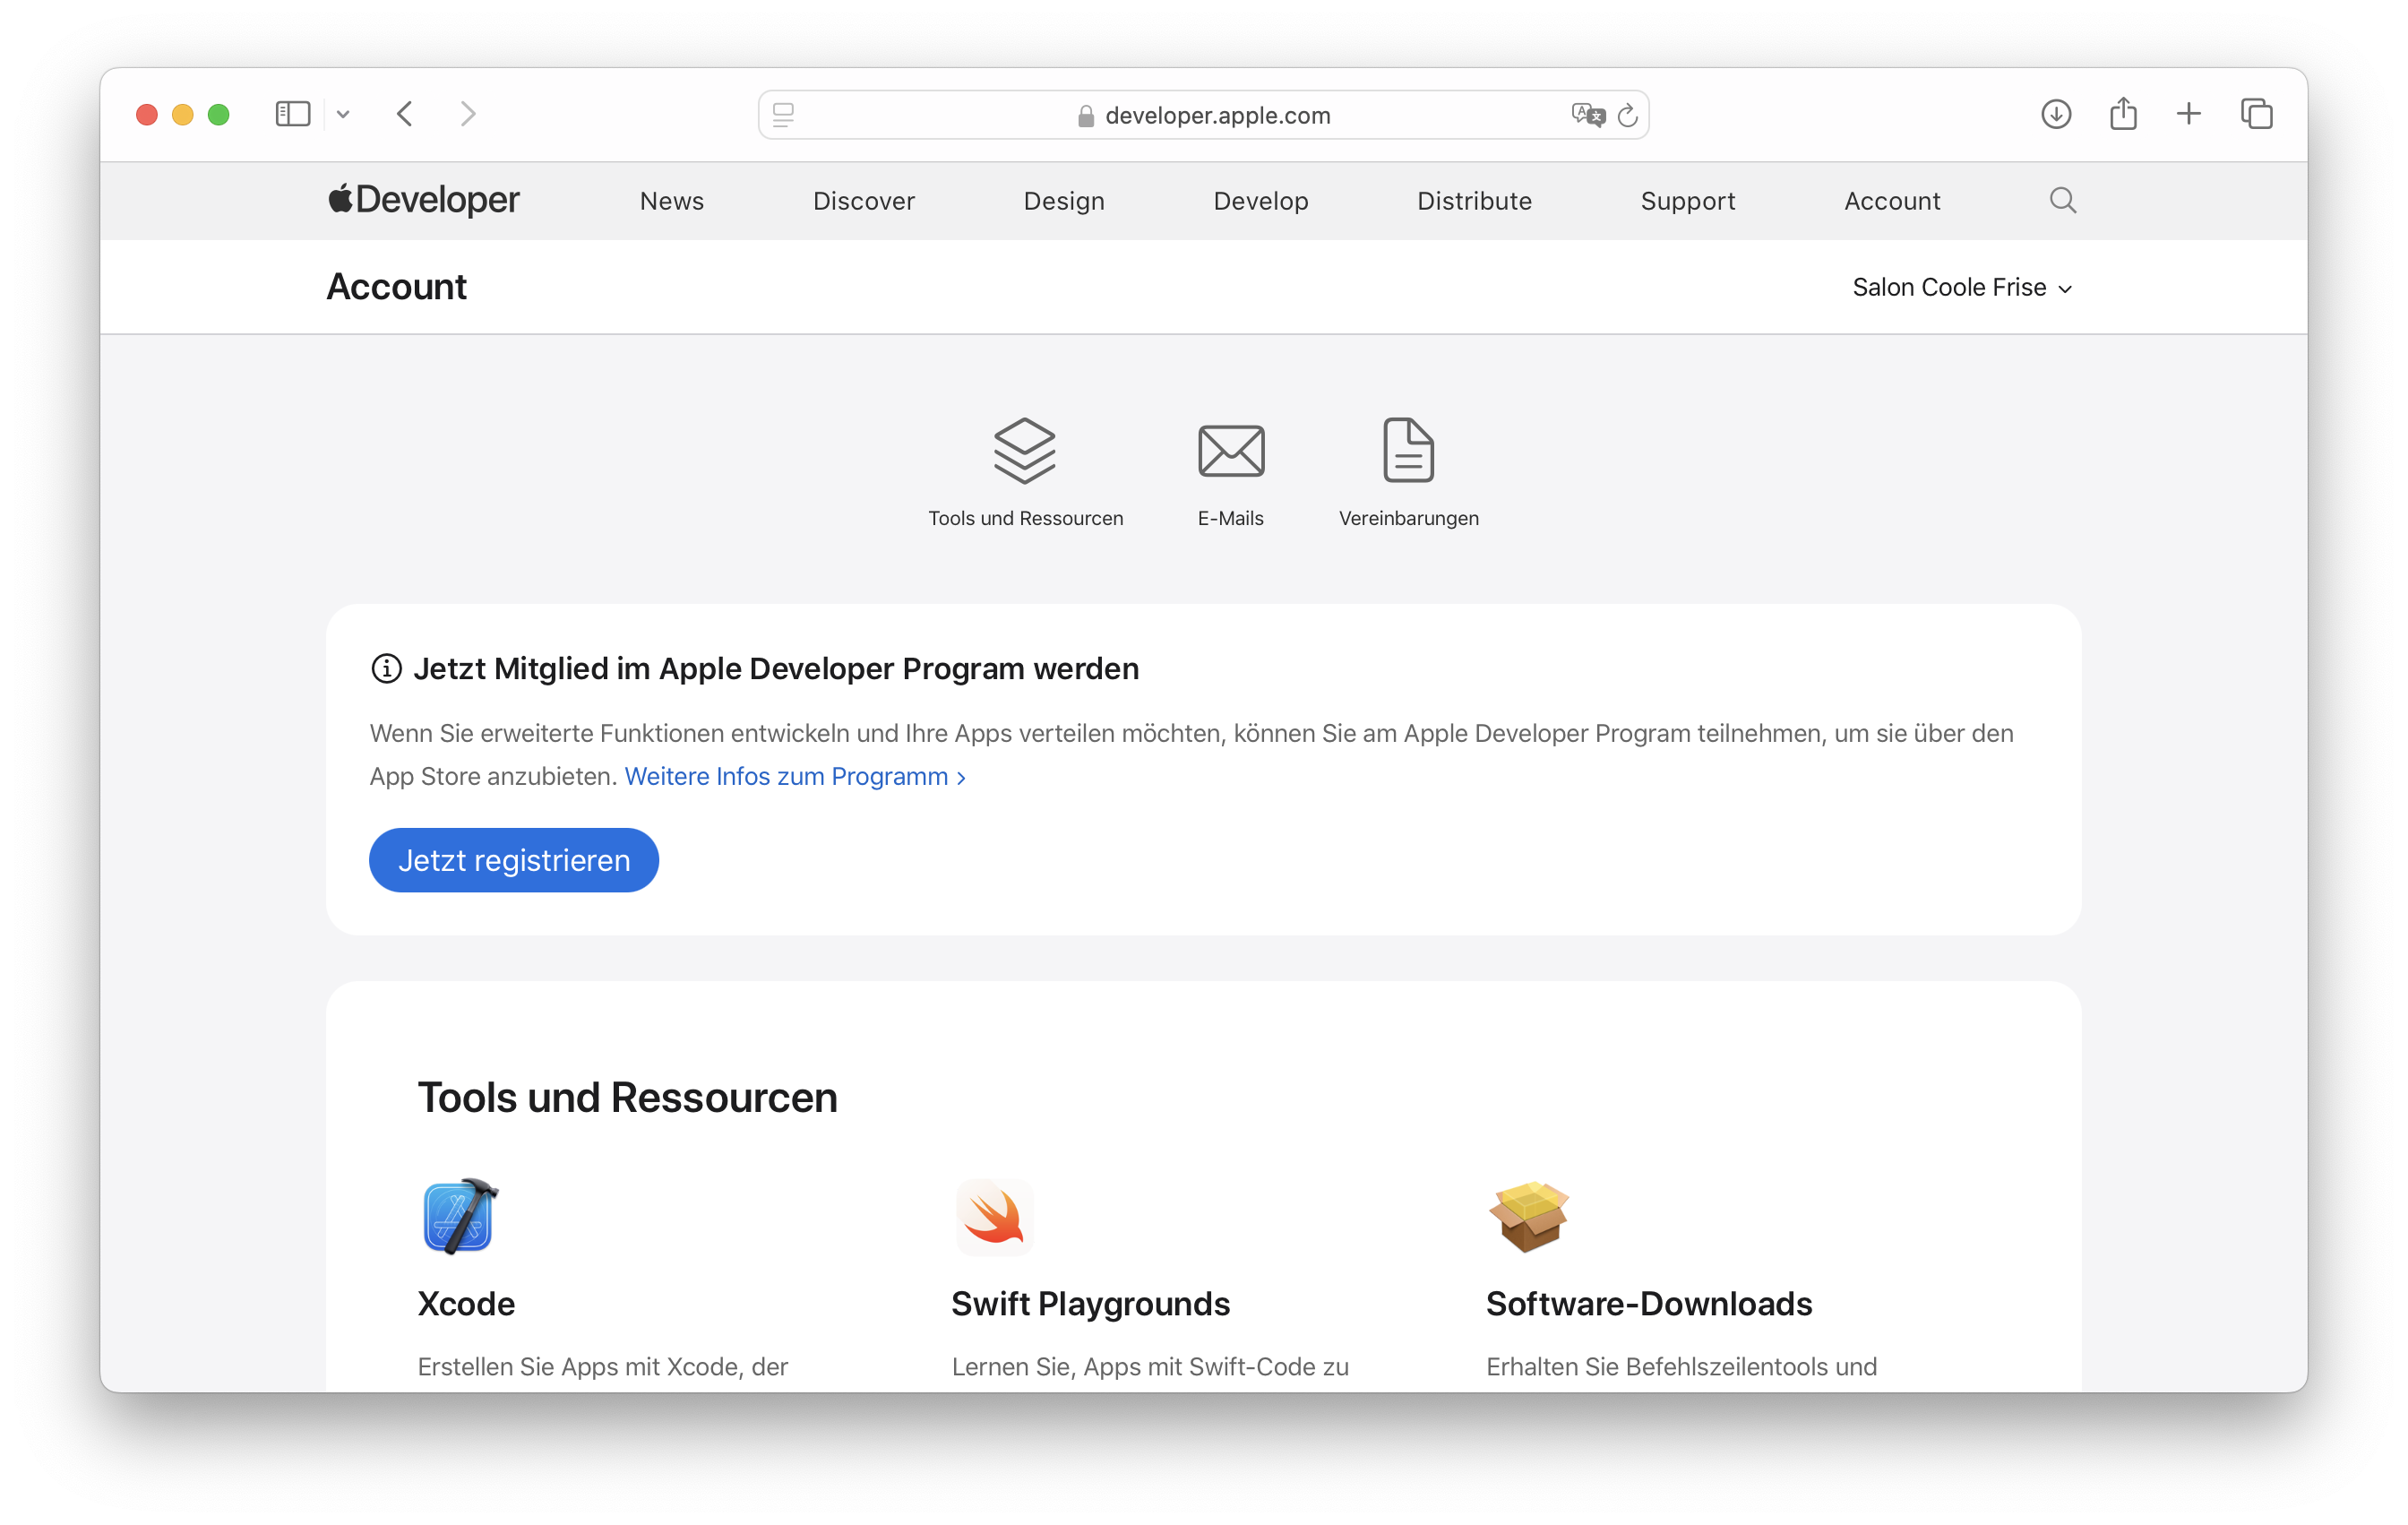Click the green fullscreen window button
The image size is (2408, 1525).
click(x=219, y=114)
